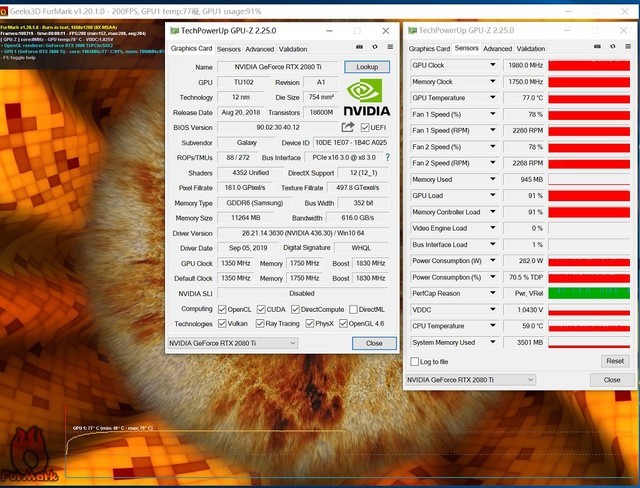The image size is (640, 488).
Task: Click the GPU-Z title bar icon of Sensors window
Action: [412, 30]
